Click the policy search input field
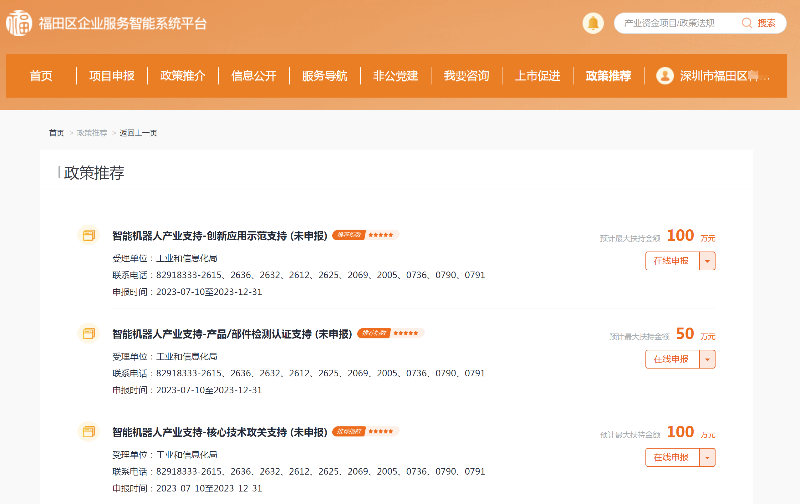The height and width of the screenshot is (504, 800). [676, 23]
